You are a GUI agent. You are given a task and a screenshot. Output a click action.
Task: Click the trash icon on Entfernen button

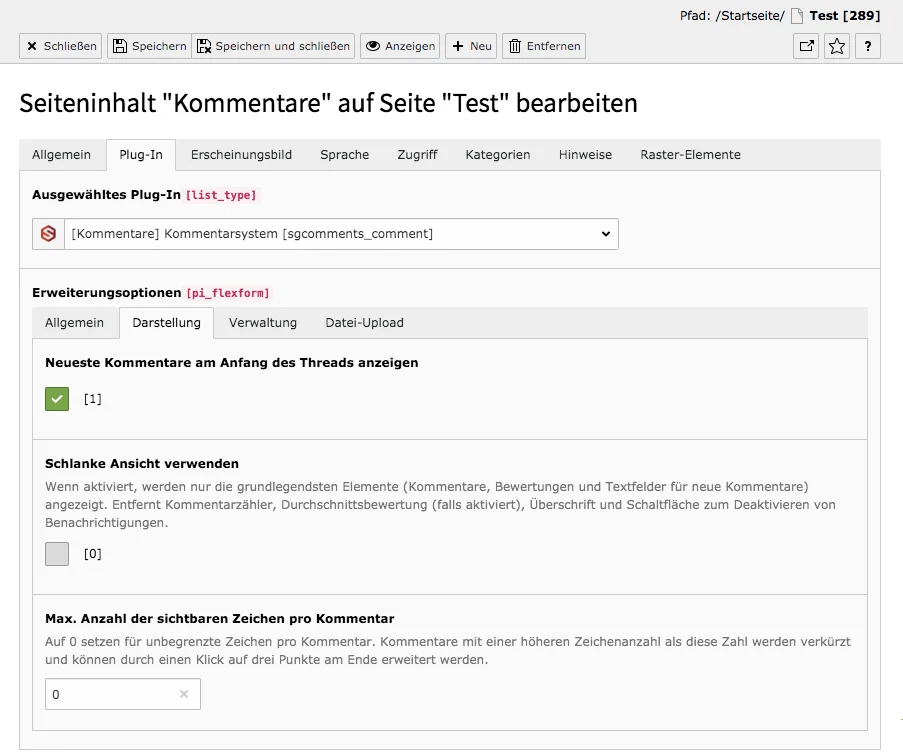[515, 45]
